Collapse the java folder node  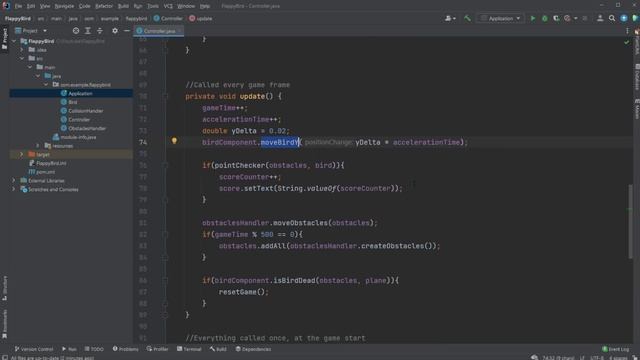(38, 76)
